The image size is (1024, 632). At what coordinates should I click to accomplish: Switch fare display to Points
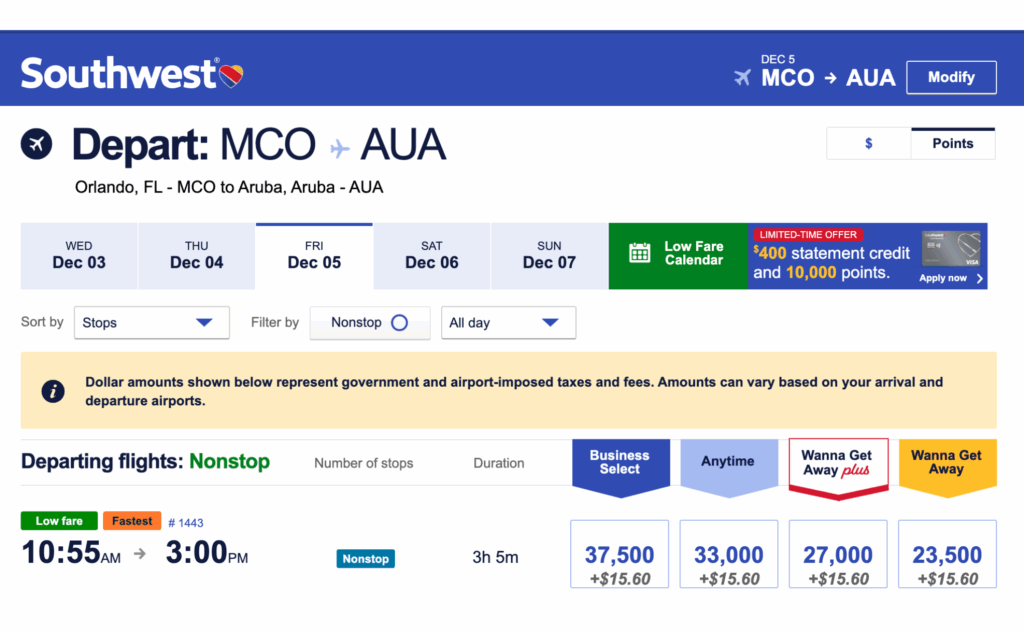(952, 144)
